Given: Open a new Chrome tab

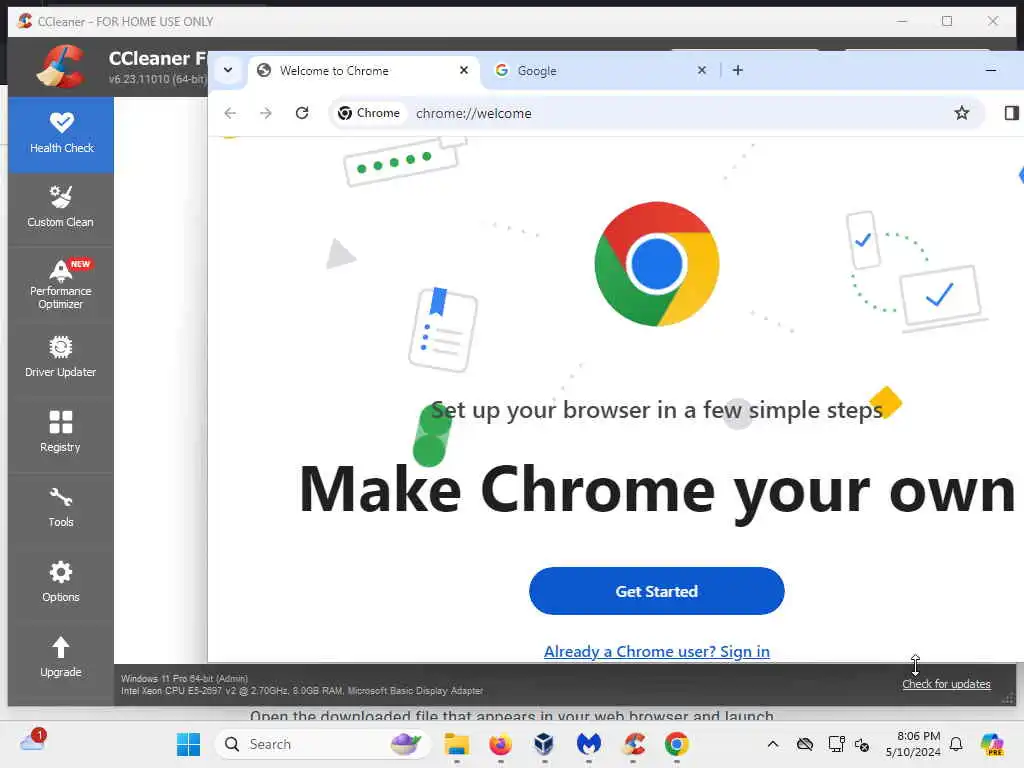Looking at the screenshot, I should tap(737, 70).
